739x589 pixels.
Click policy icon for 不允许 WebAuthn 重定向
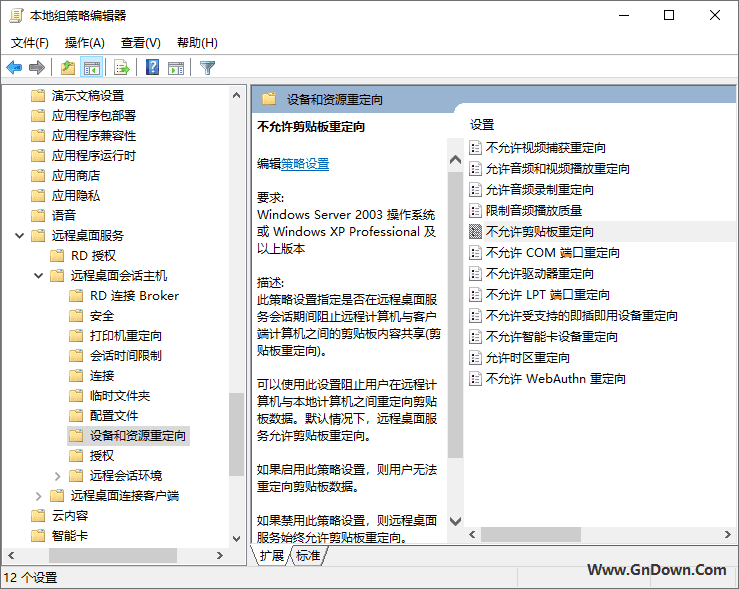click(x=476, y=378)
